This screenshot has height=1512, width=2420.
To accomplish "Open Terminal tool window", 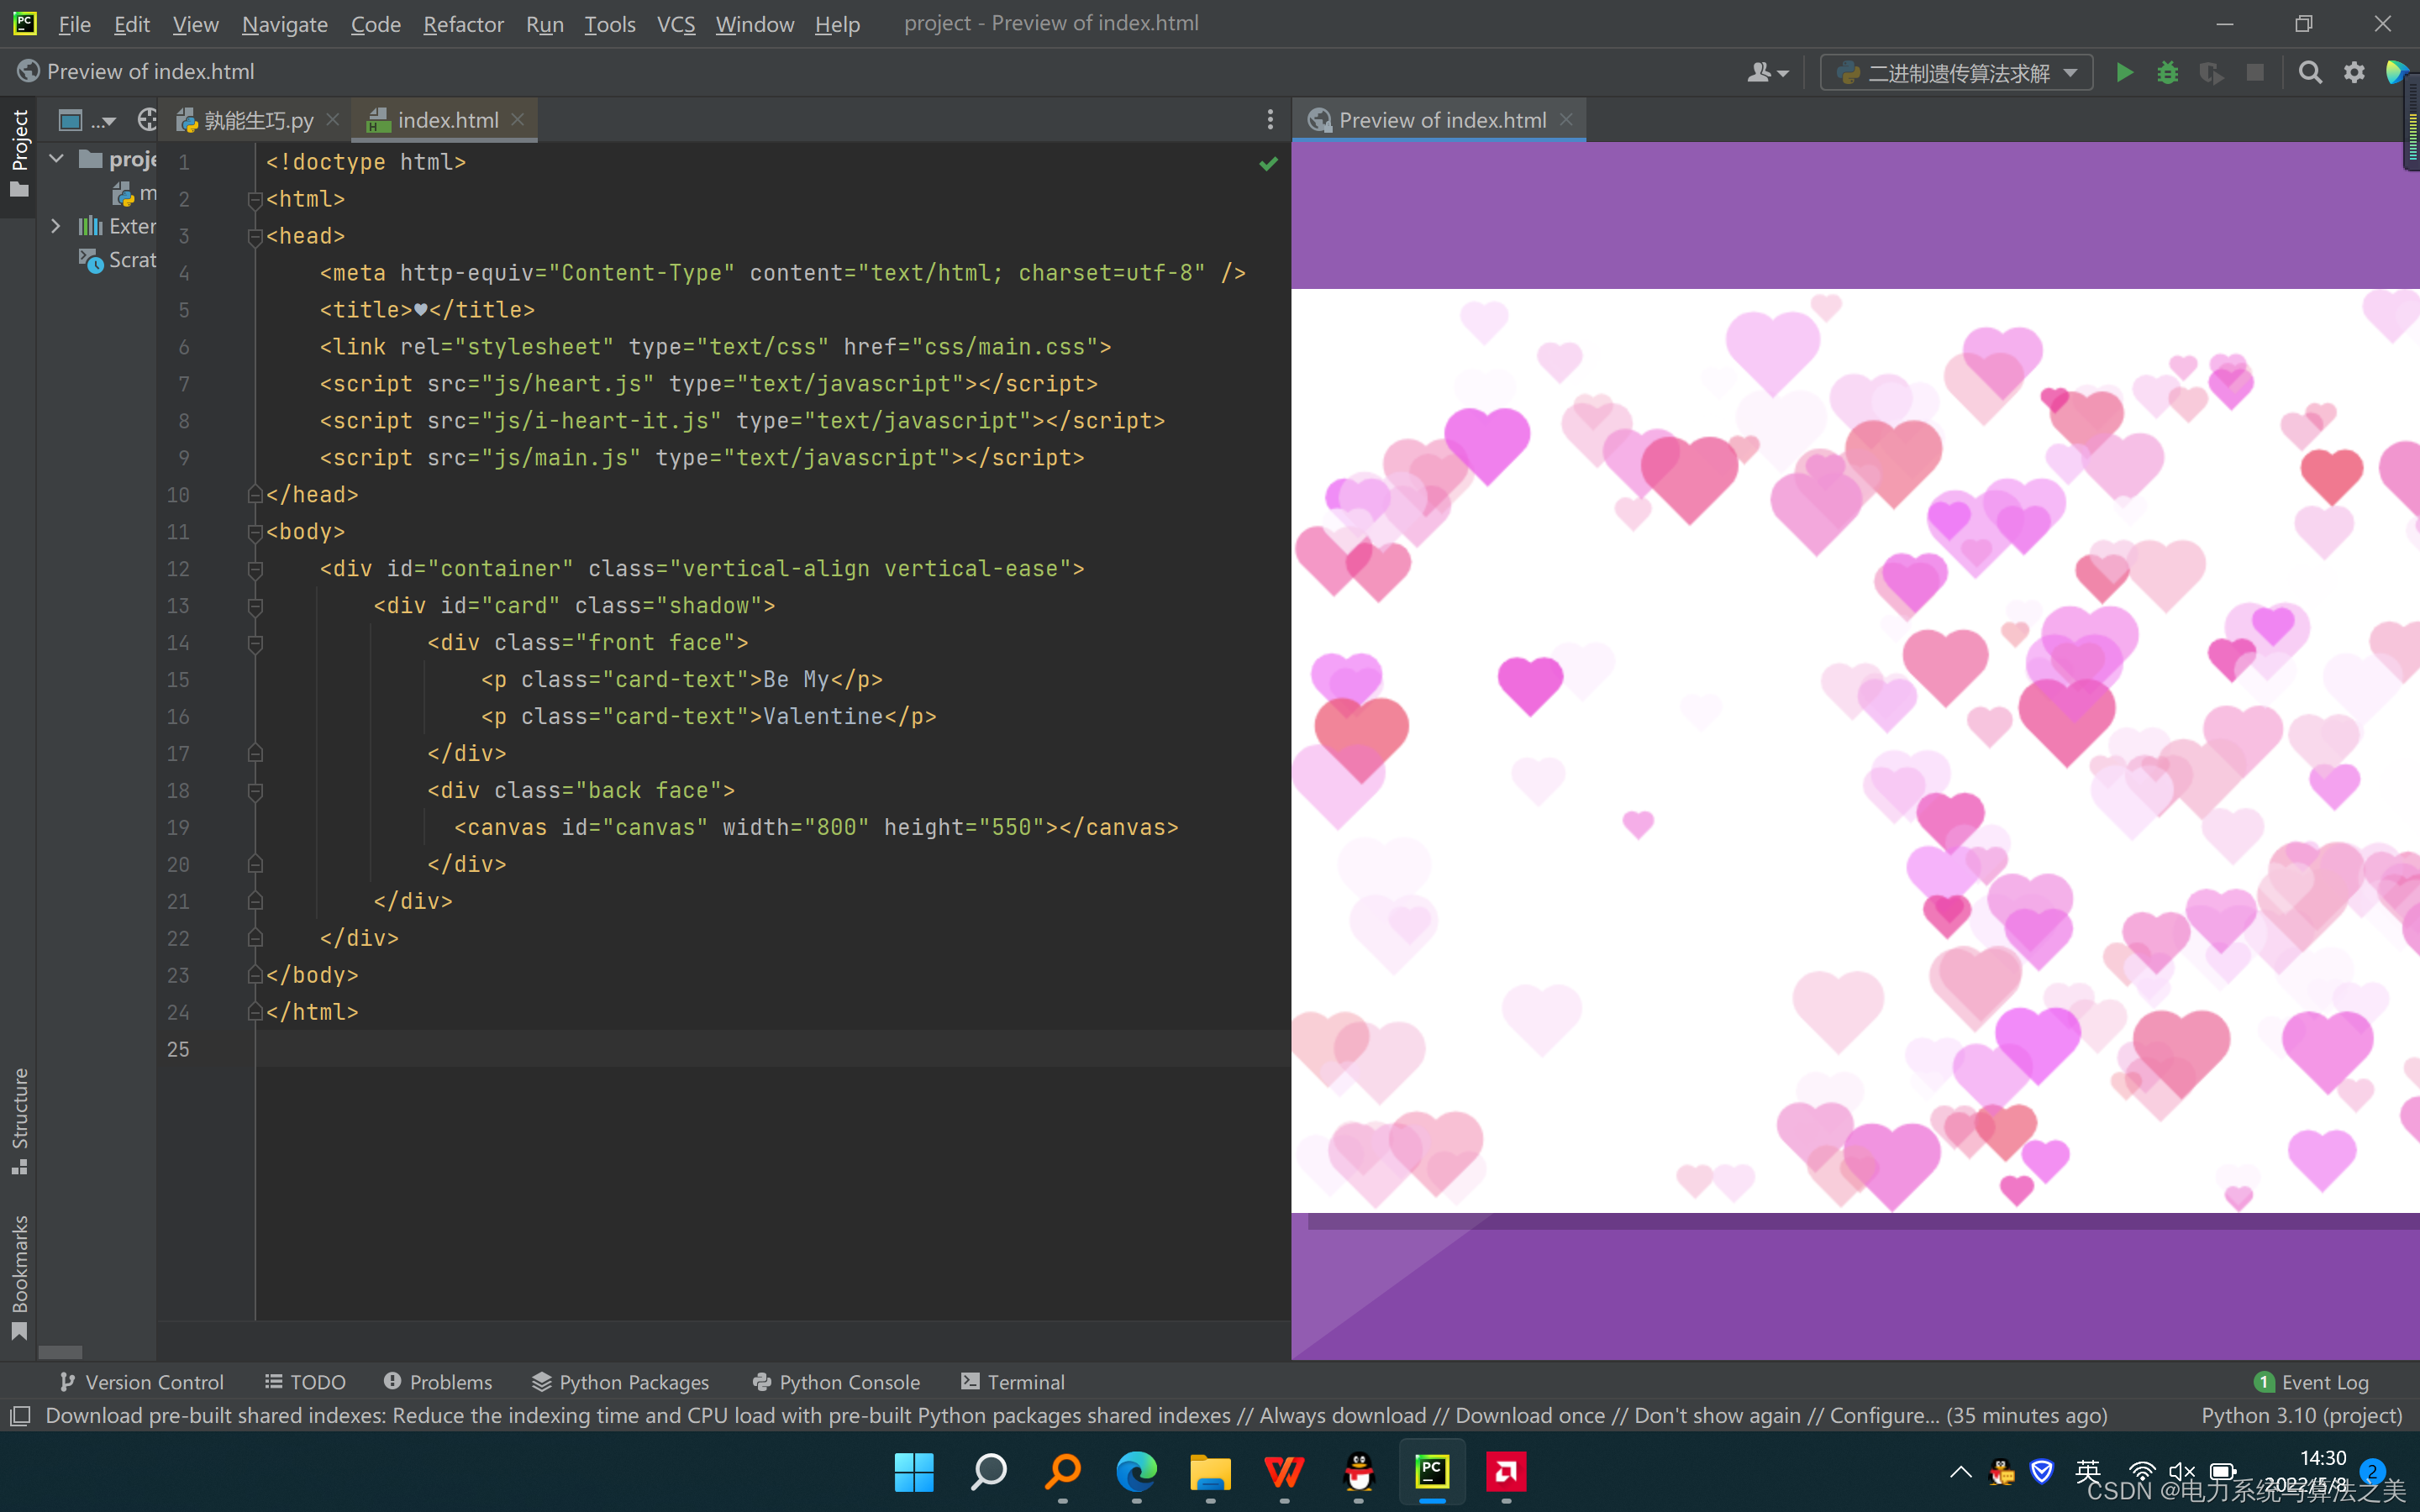I will tap(1013, 1382).
